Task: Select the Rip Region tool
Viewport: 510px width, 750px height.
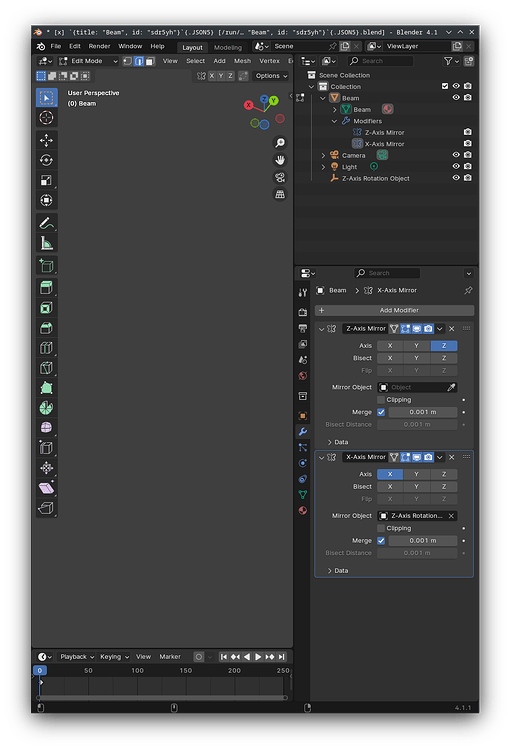Action: pyautogui.click(x=46, y=508)
